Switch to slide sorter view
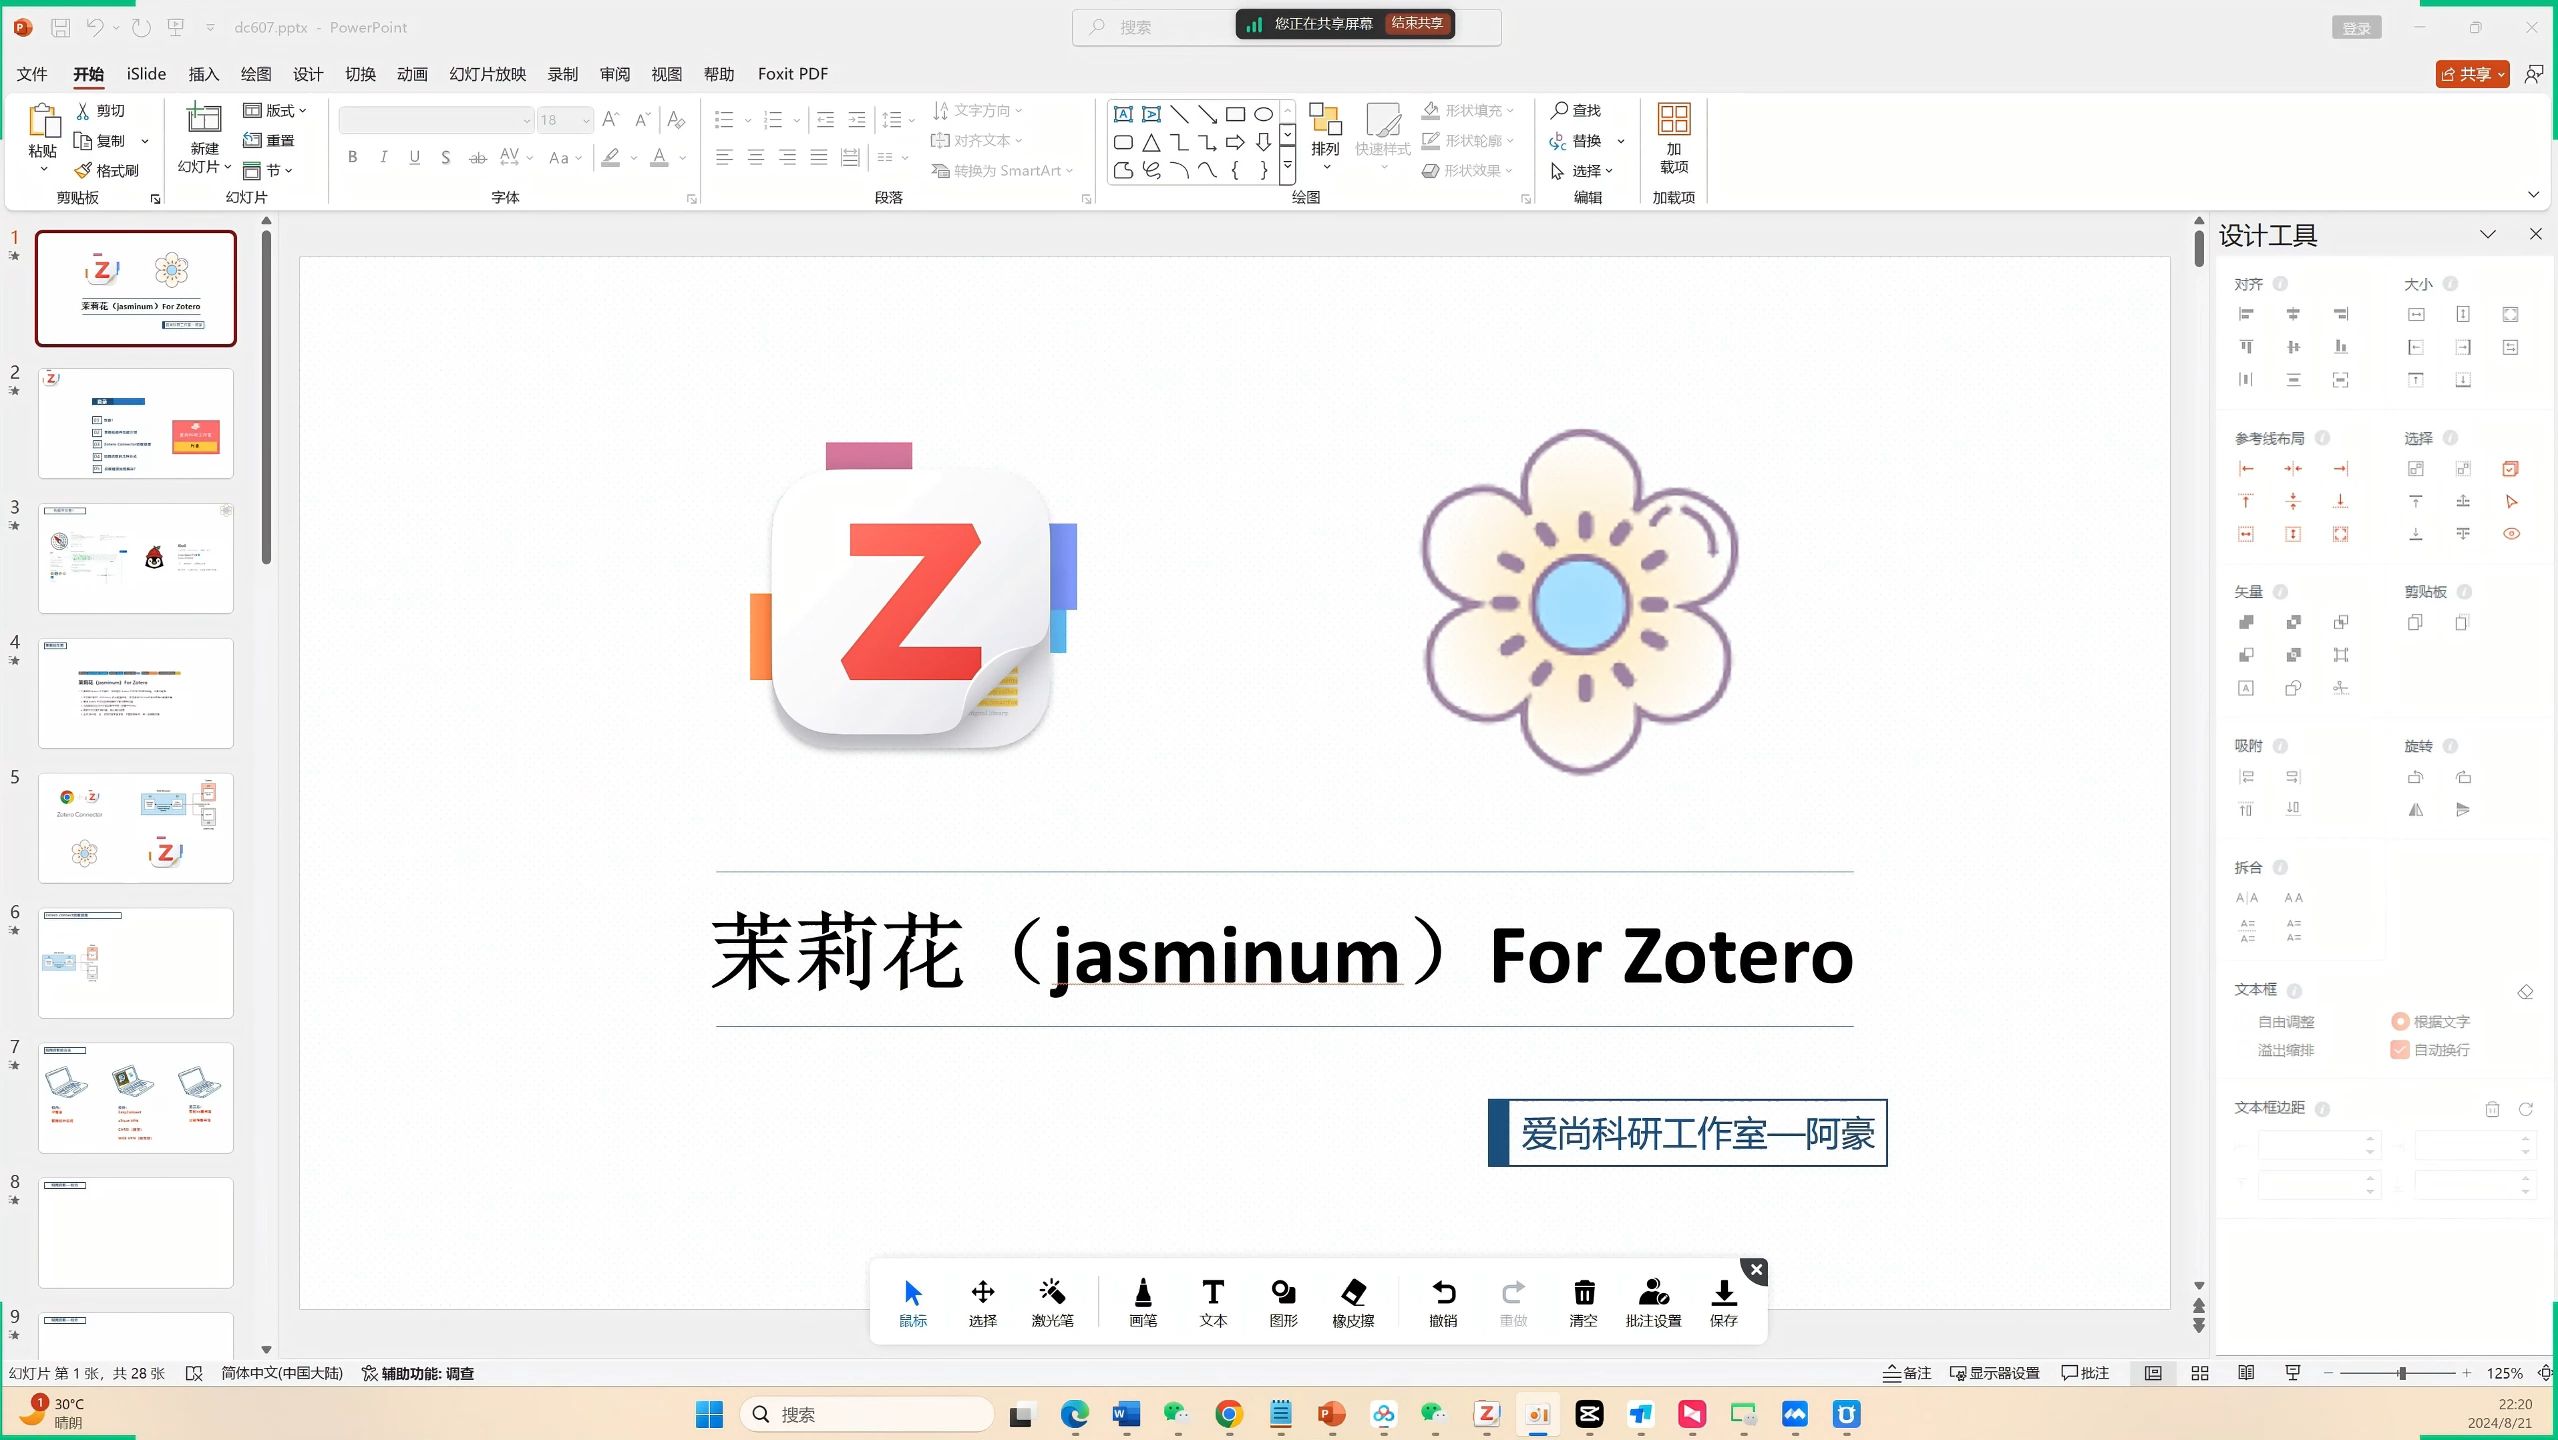This screenshot has height=1440, width=2558. 2199,1373
